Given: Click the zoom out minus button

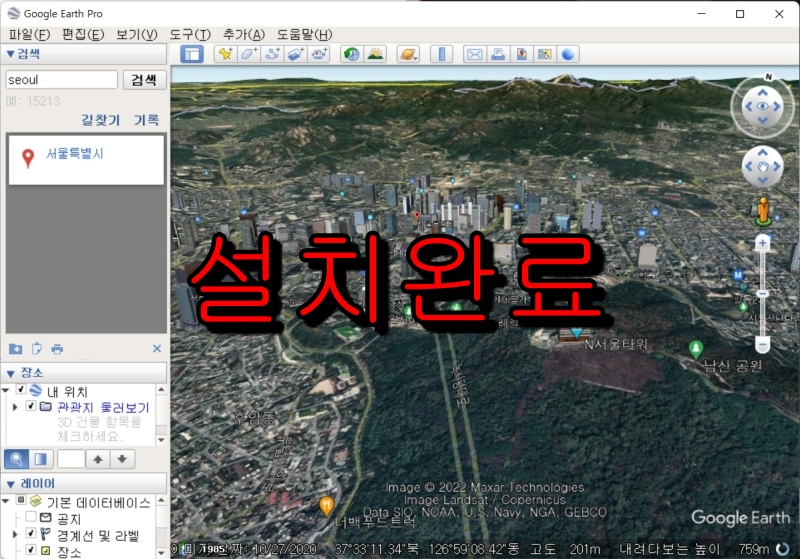Looking at the screenshot, I should (x=762, y=345).
